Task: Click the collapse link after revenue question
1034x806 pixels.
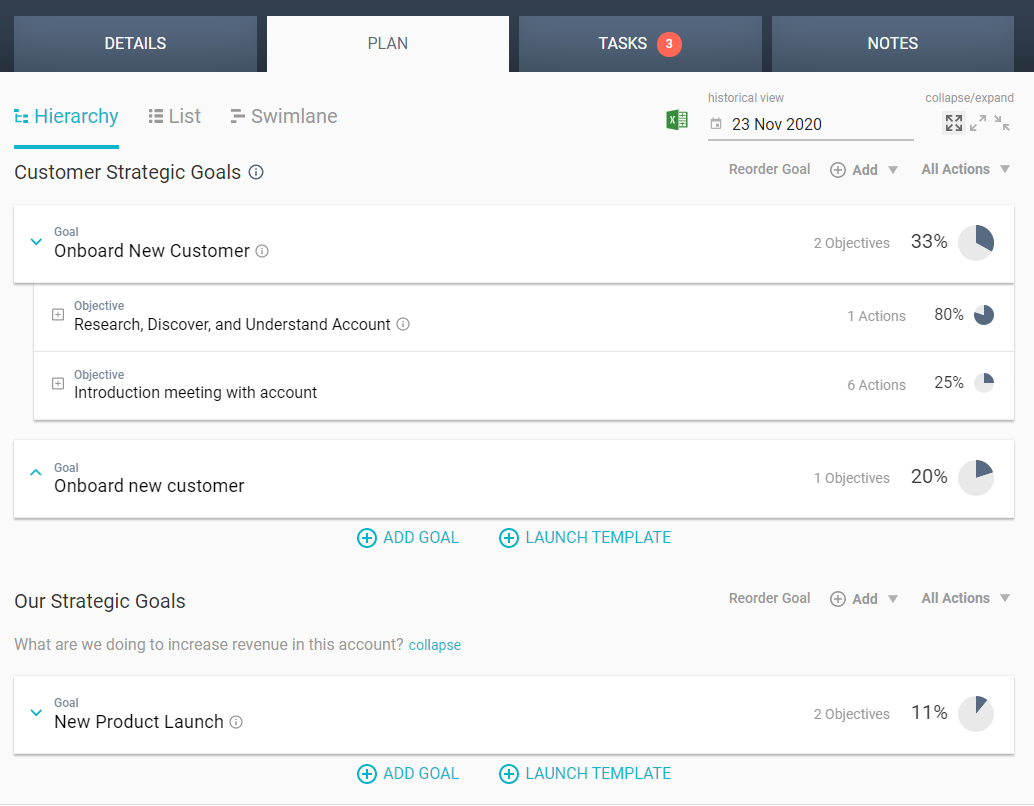Action: (x=435, y=645)
